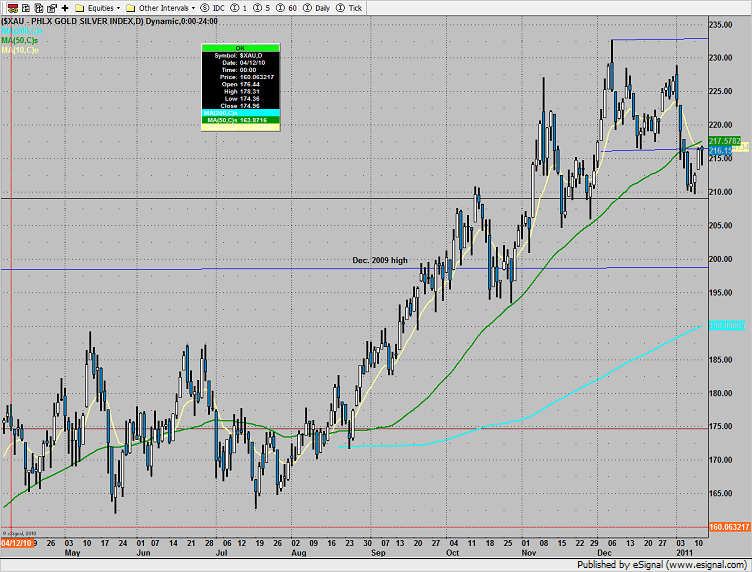Switch to the 60 minute interval
Image resolution: width=752 pixels, height=572 pixels.
287,8
